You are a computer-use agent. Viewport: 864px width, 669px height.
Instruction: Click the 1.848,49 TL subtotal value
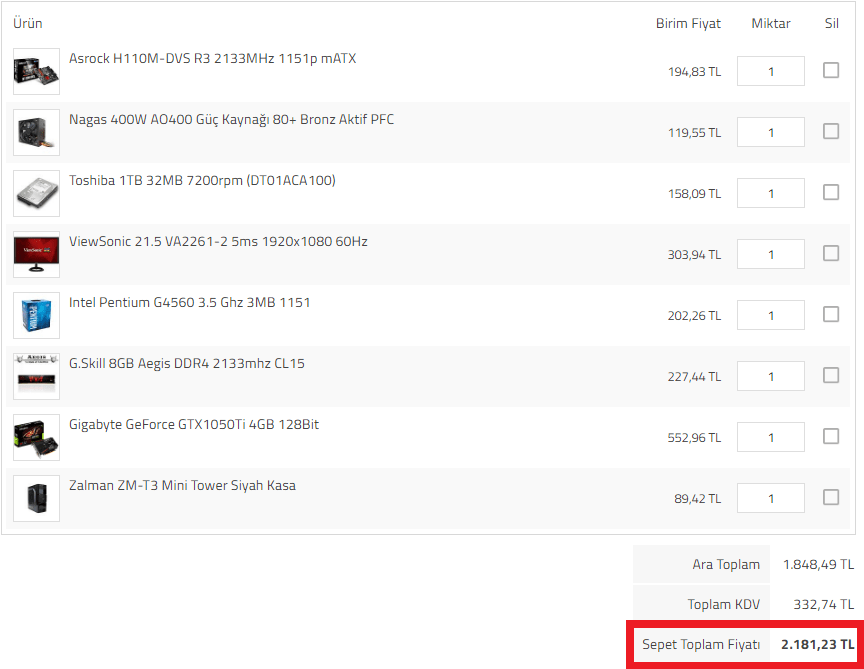tap(818, 564)
